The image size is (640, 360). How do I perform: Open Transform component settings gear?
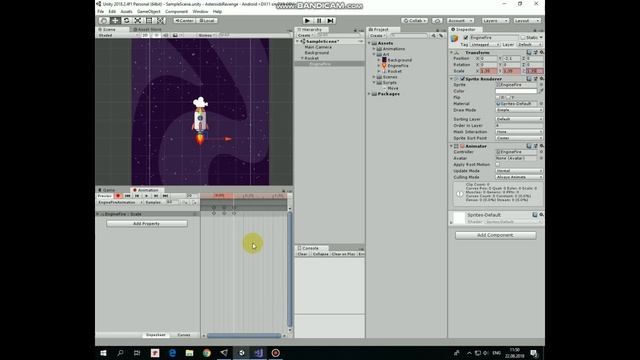pyautogui.click(x=542, y=52)
